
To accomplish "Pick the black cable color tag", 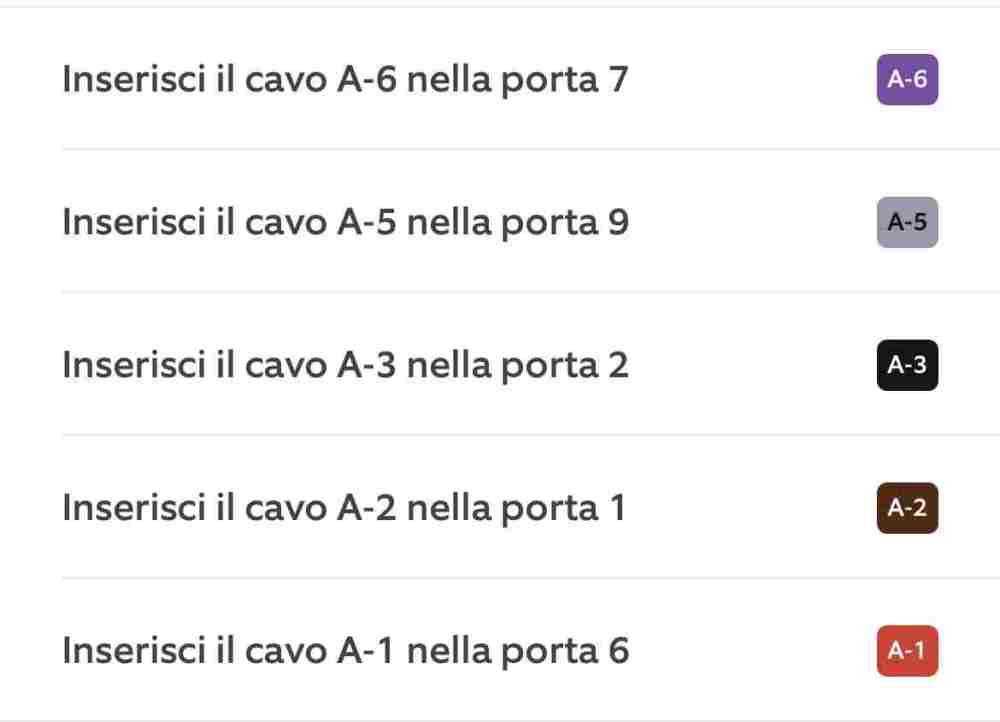I will pos(907,366).
